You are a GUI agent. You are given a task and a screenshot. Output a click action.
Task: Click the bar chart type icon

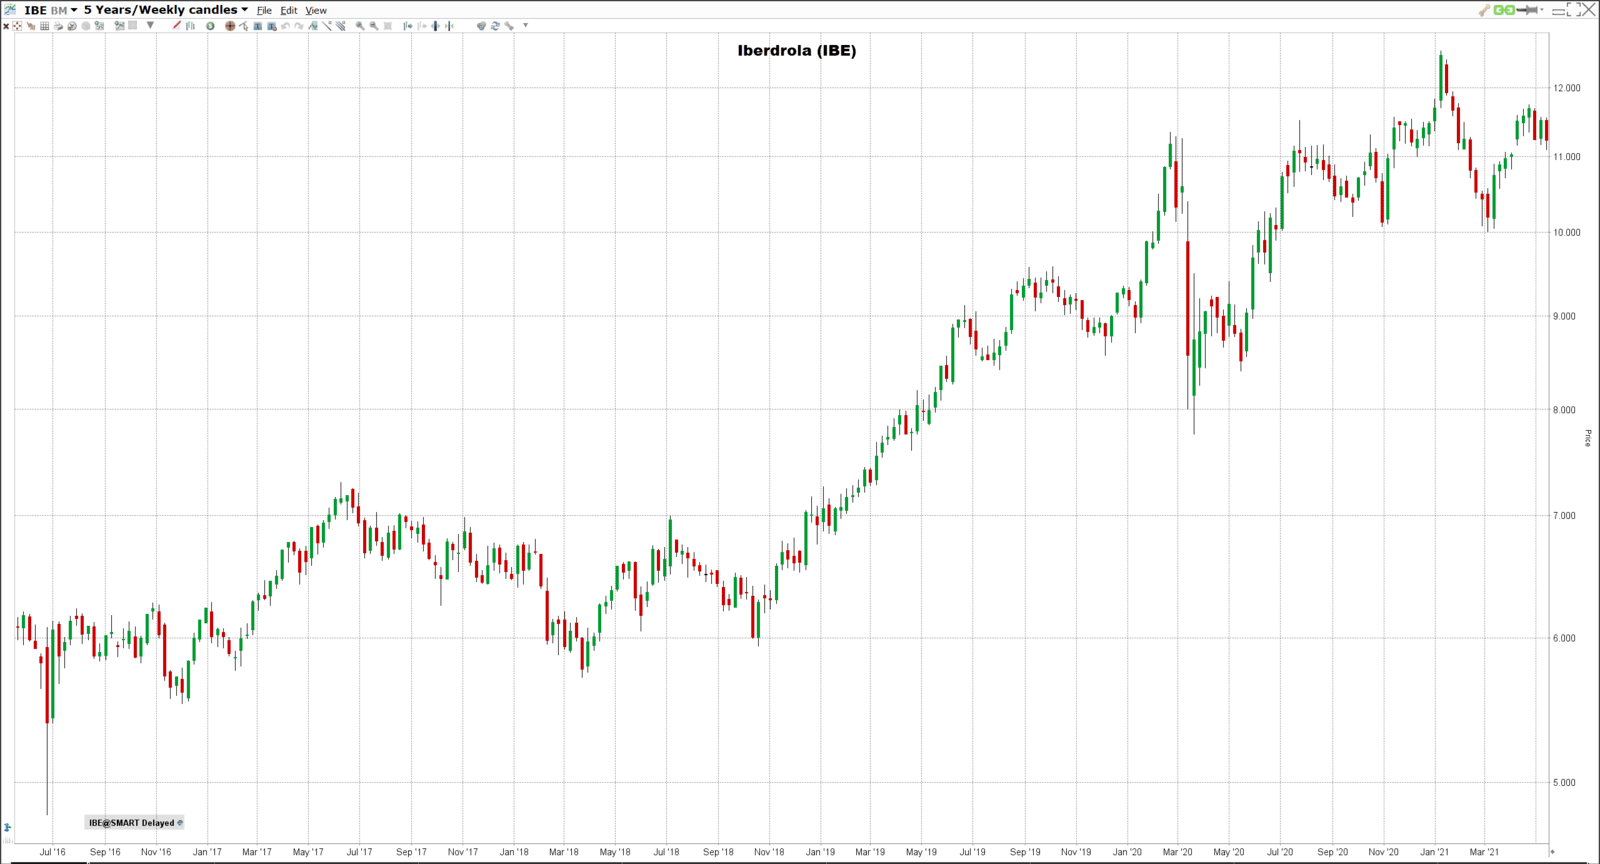tap(190, 26)
